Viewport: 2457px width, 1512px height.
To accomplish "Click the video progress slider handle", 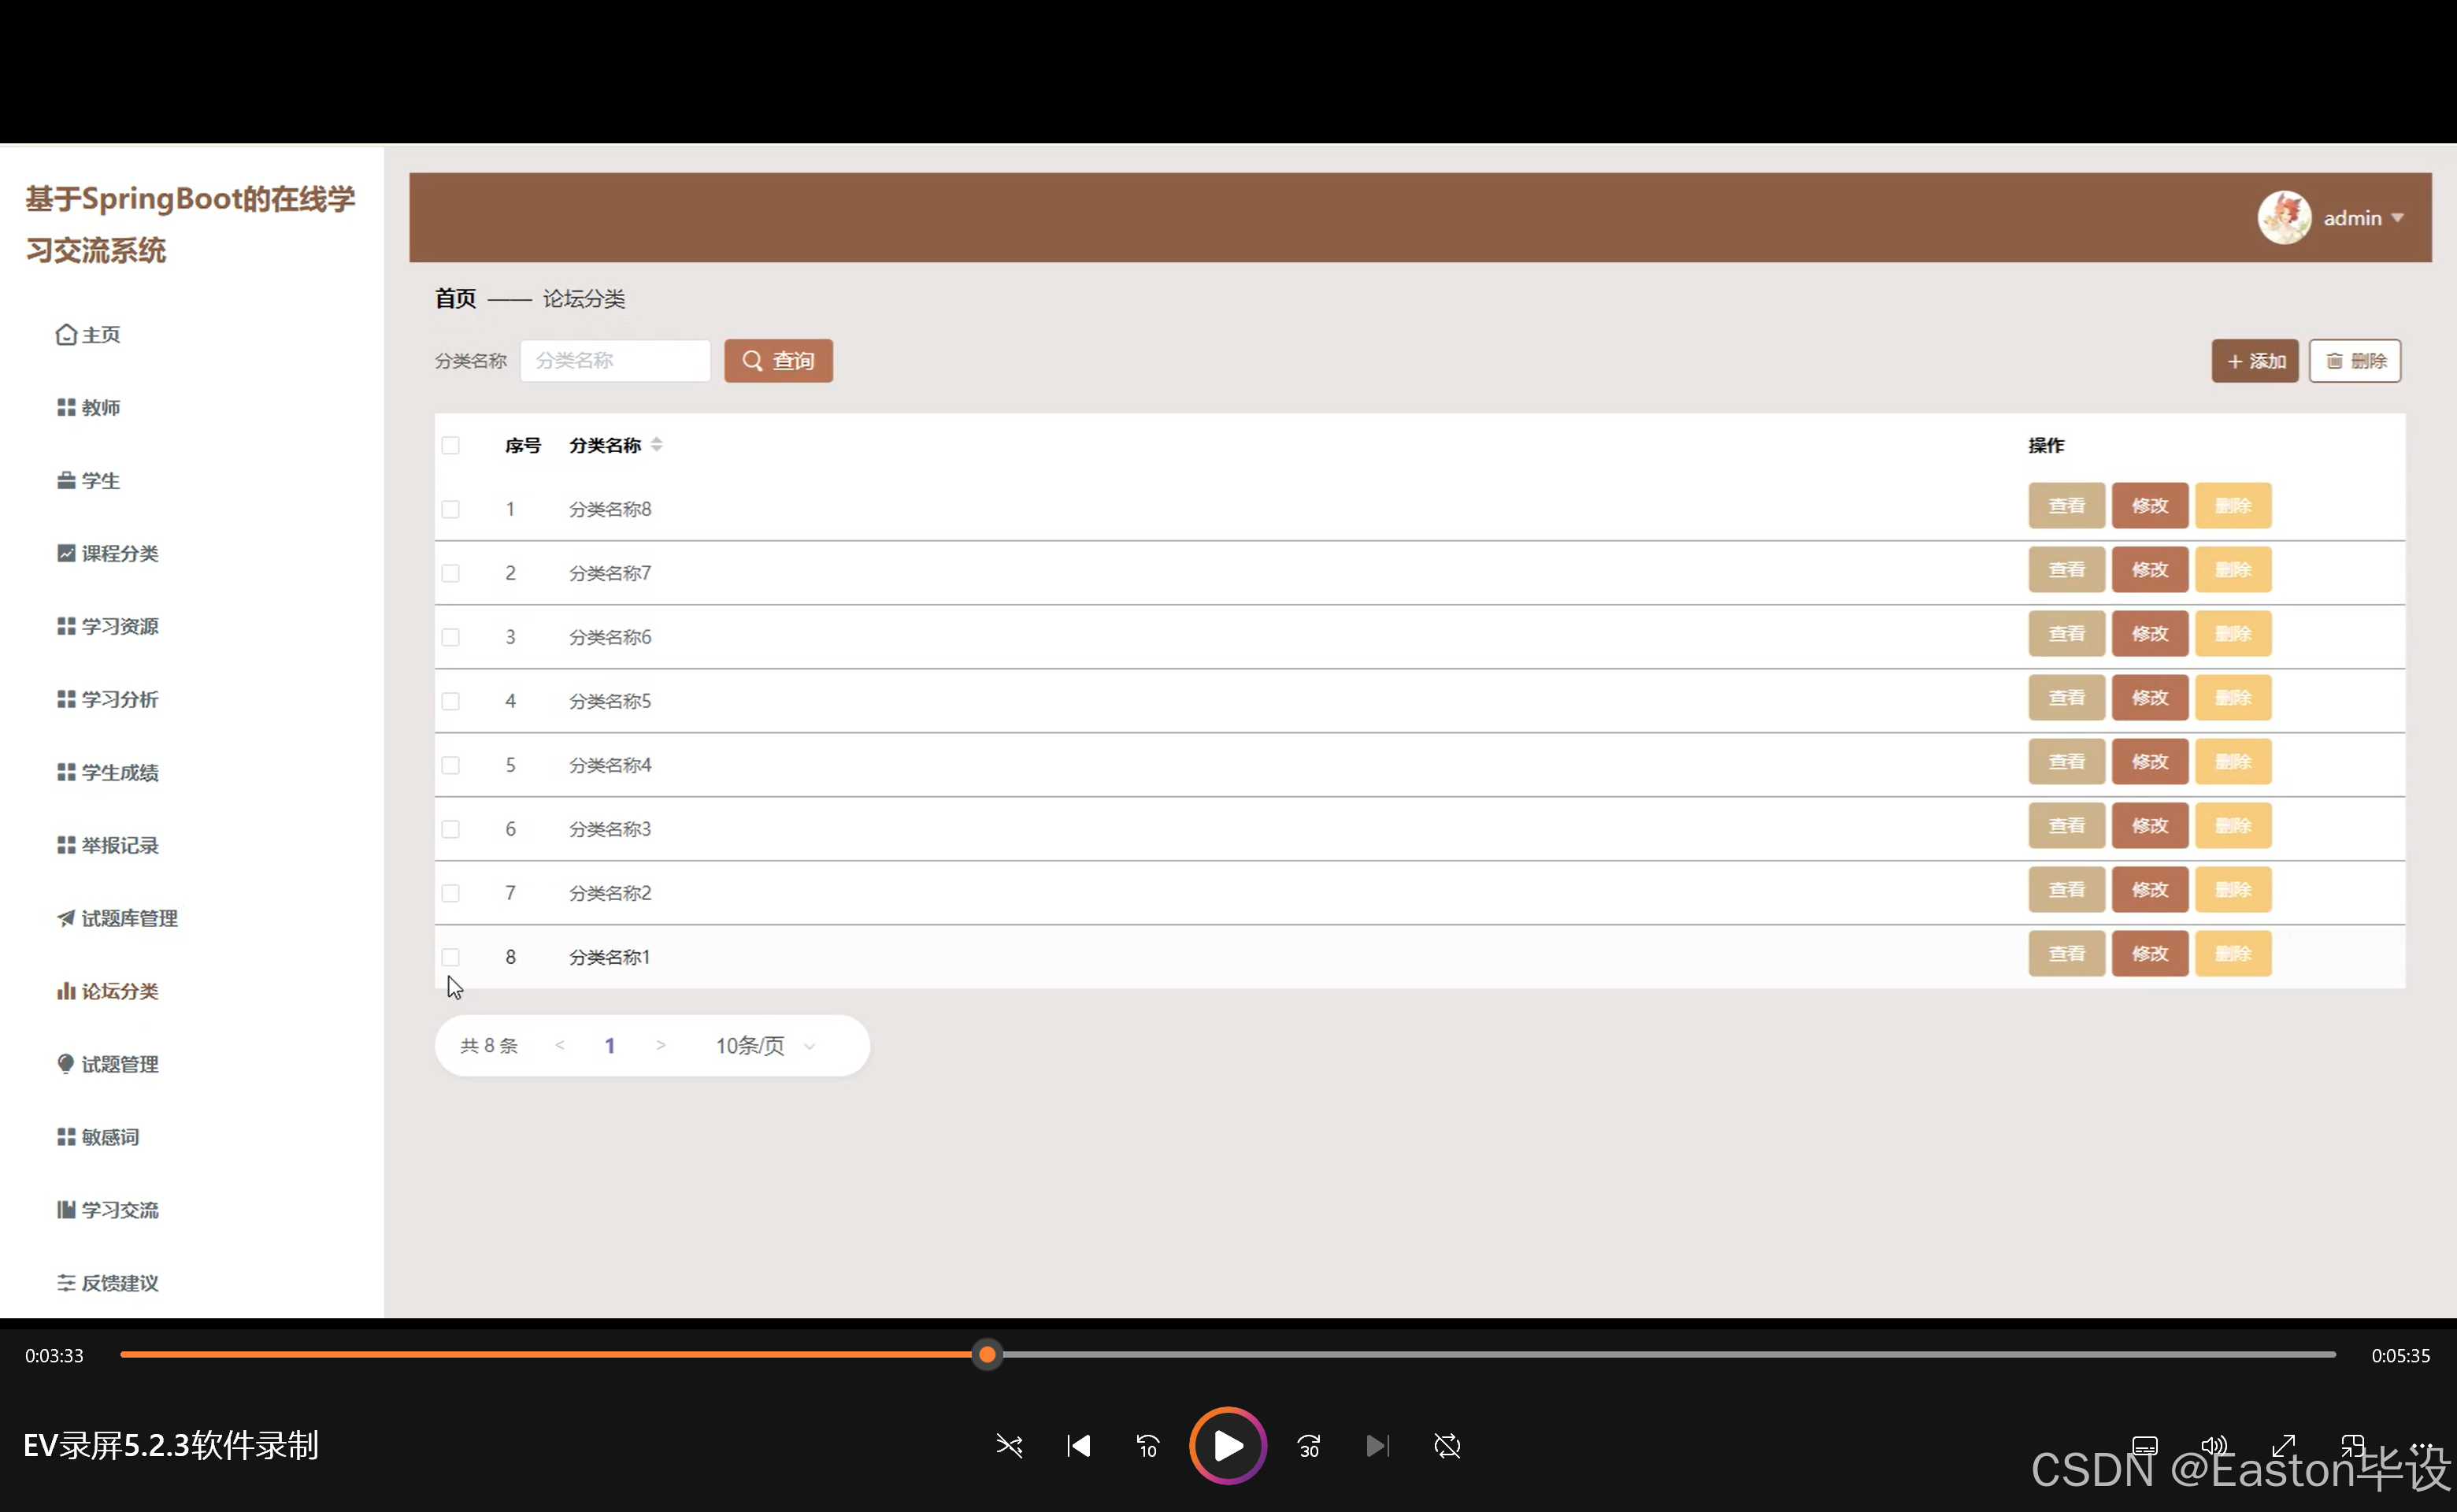I will pyautogui.click(x=987, y=1354).
